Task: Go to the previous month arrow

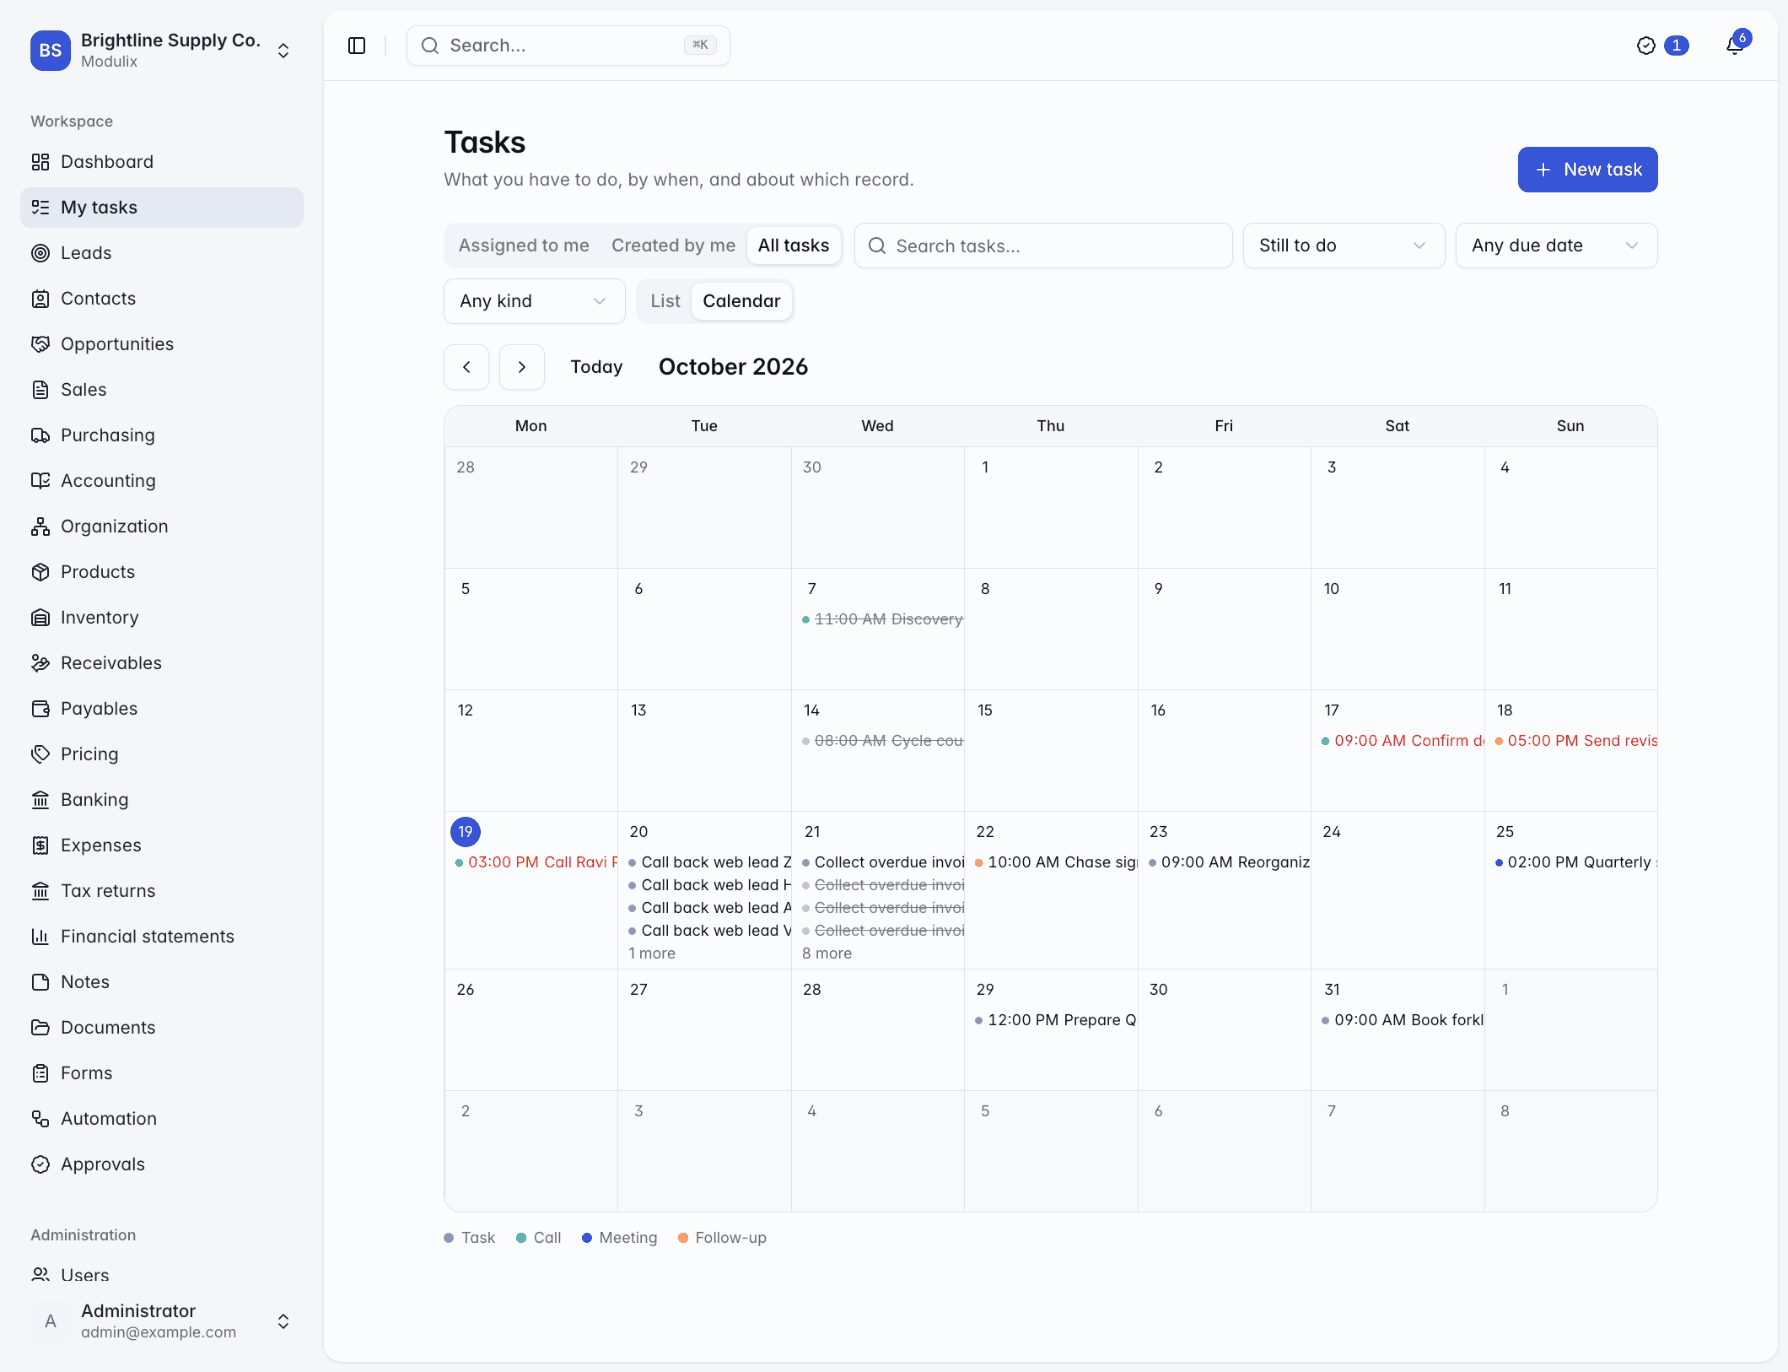Action: 466,367
